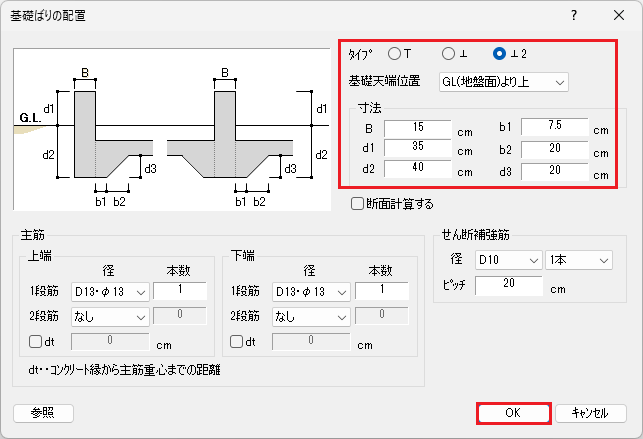Expand 上端 1段筋 diameter dropdown
The image size is (643, 439).
[x=110, y=292]
